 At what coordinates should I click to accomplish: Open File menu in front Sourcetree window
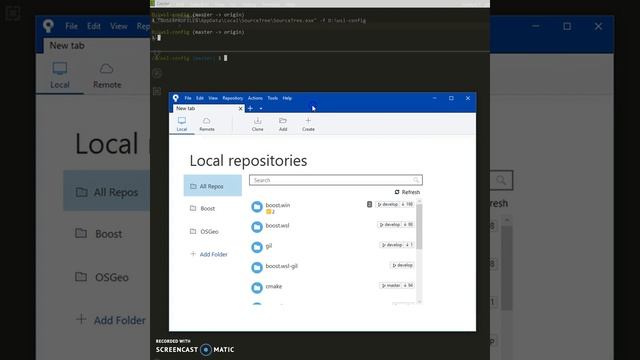click(188, 98)
